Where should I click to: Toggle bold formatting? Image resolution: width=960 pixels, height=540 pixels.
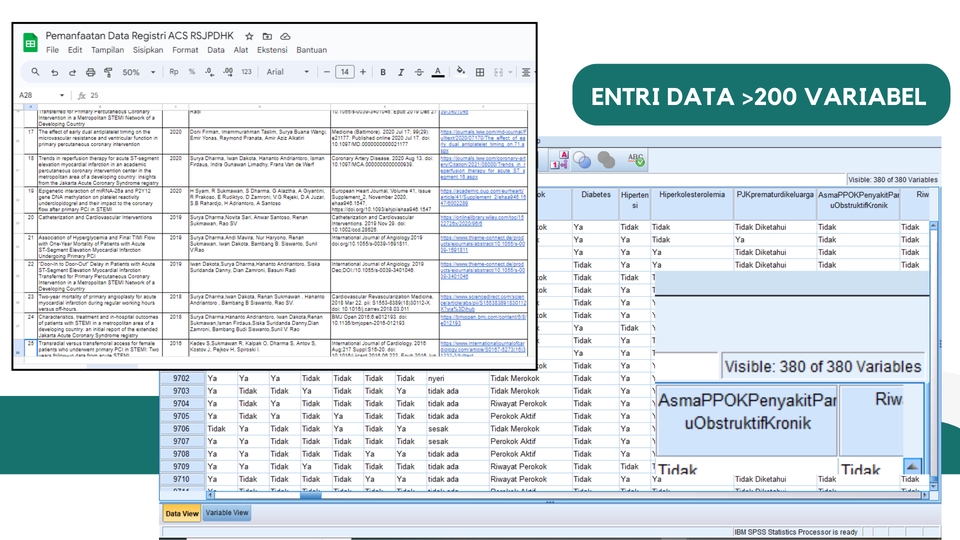coord(383,72)
